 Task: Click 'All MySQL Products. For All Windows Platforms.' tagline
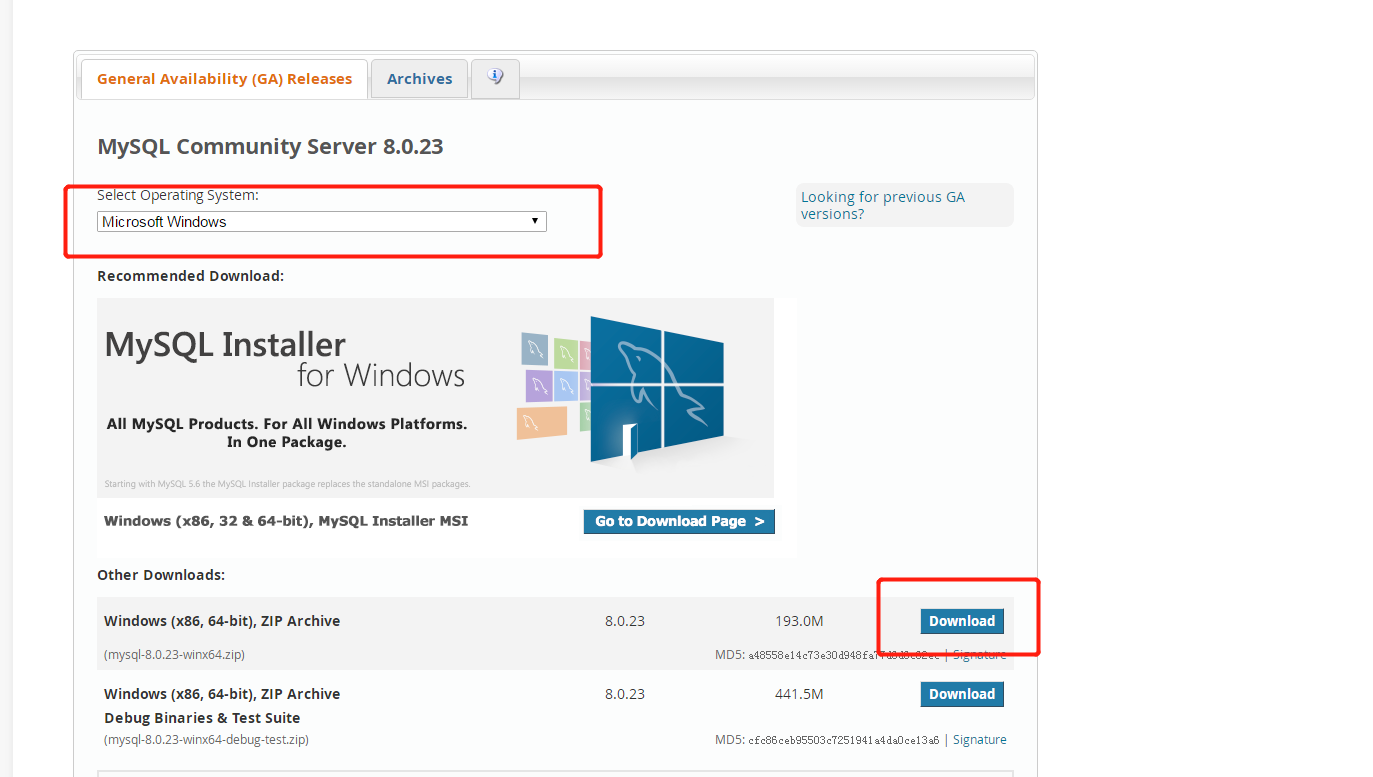[287, 424]
